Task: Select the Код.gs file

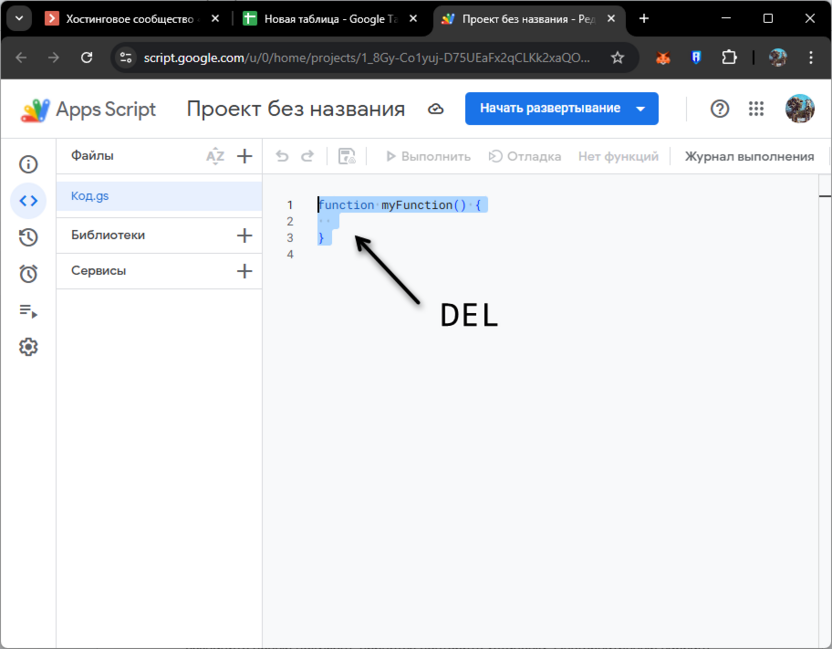Action: pos(90,196)
